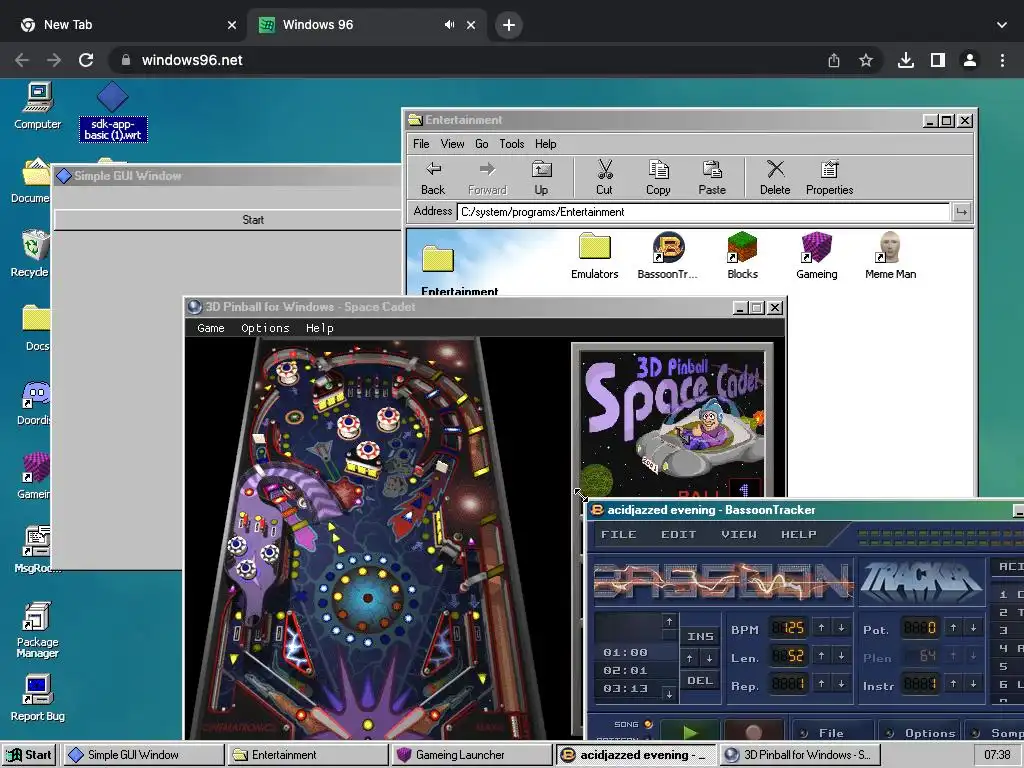Open the MsgRoom desktop shortcut
Screen dimensions: 1024x768
(x=36, y=549)
